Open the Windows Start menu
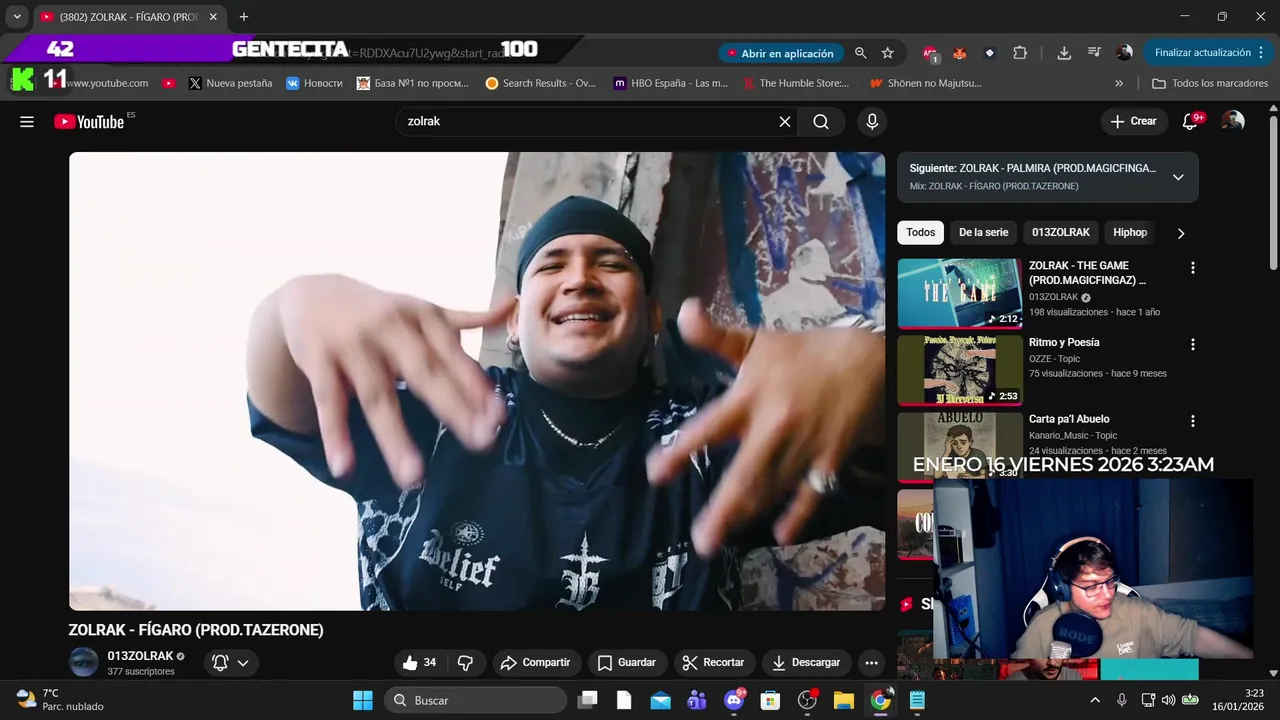Image resolution: width=1280 pixels, height=720 pixels. 362,700
